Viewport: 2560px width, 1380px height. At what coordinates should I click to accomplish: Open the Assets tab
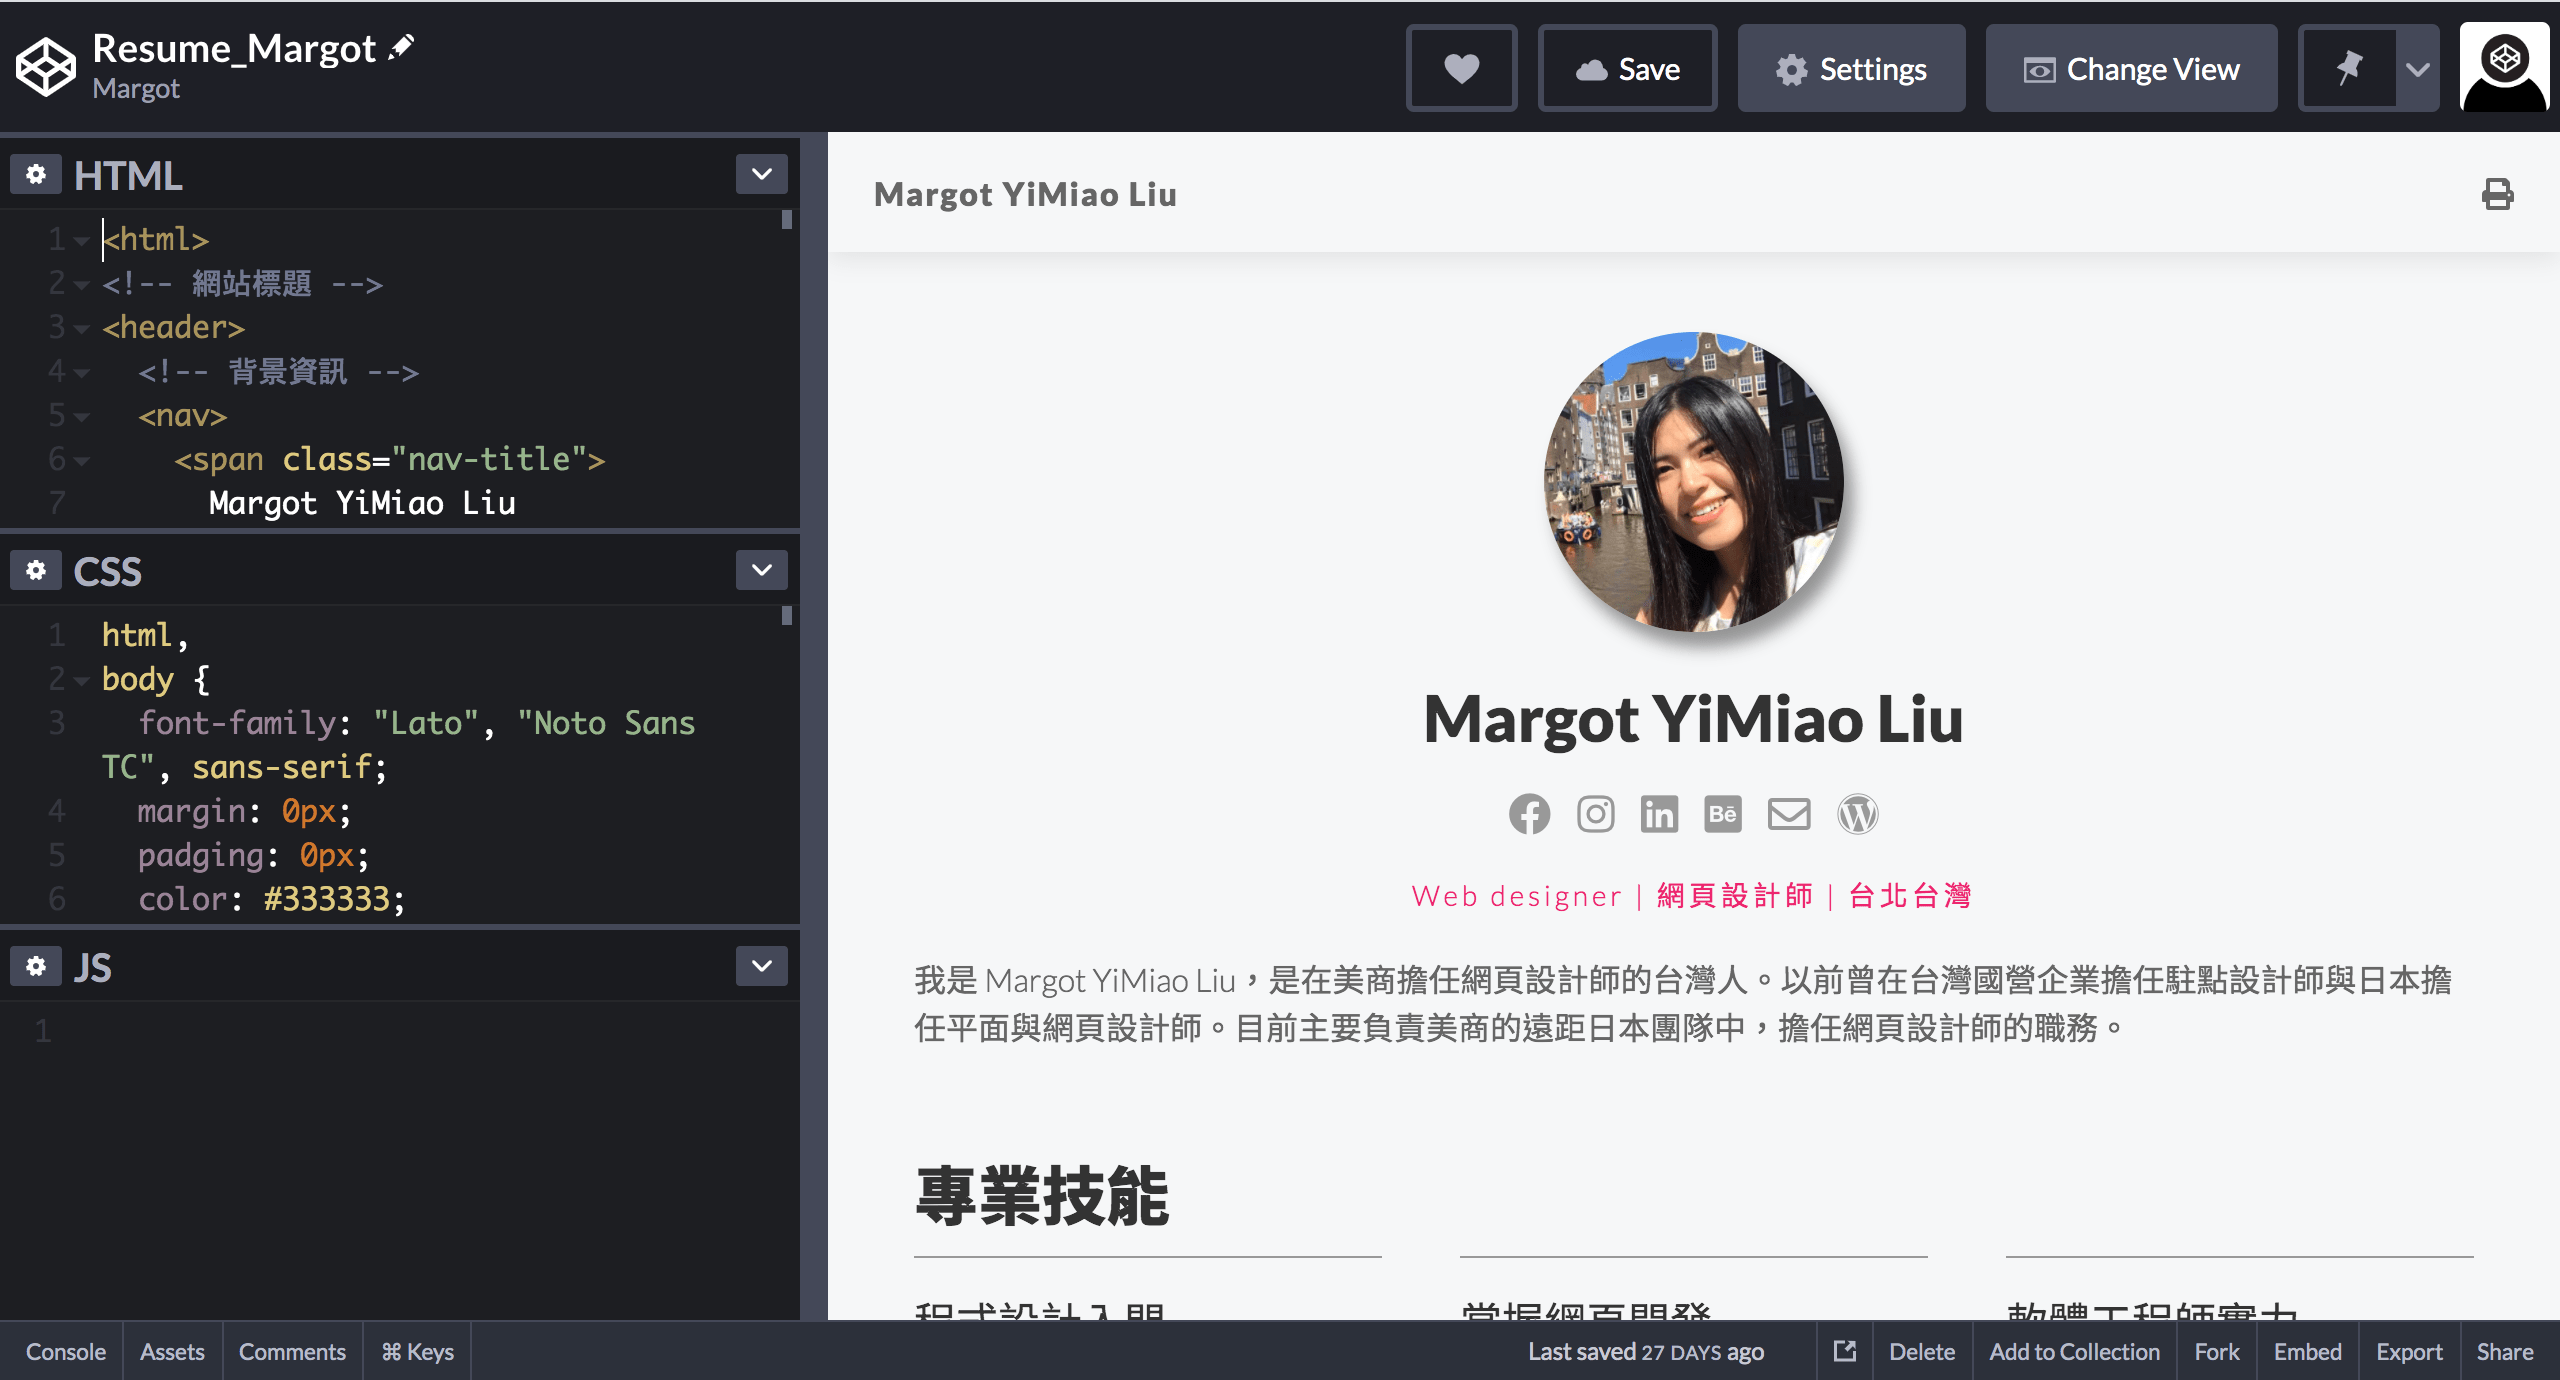pos(172,1352)
